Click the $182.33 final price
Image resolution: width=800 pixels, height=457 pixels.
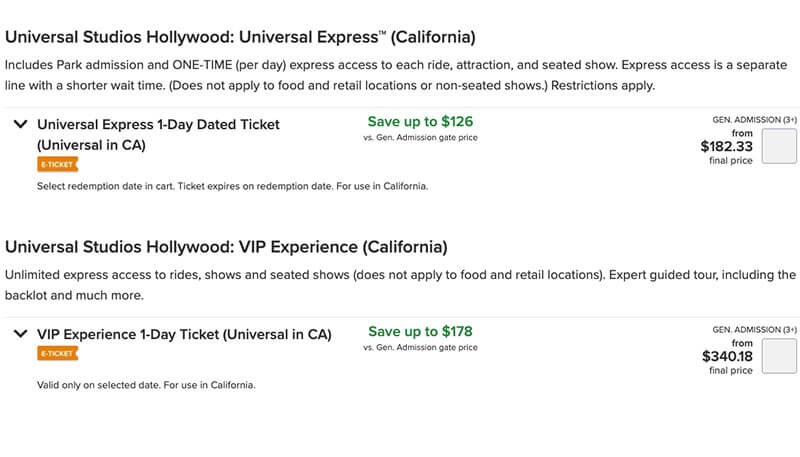point(726,146)
